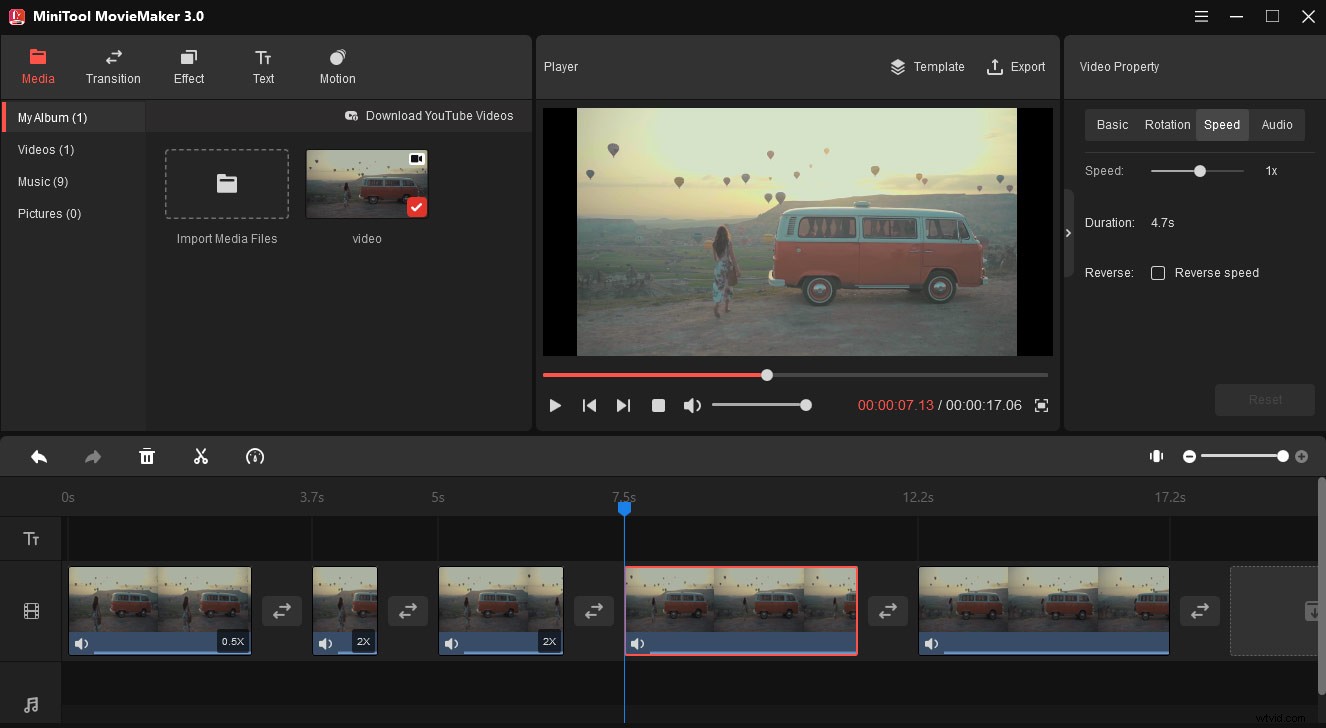Switch to the Rotation property tab
Screen dimensions: 1326x728
[1167, 124]
